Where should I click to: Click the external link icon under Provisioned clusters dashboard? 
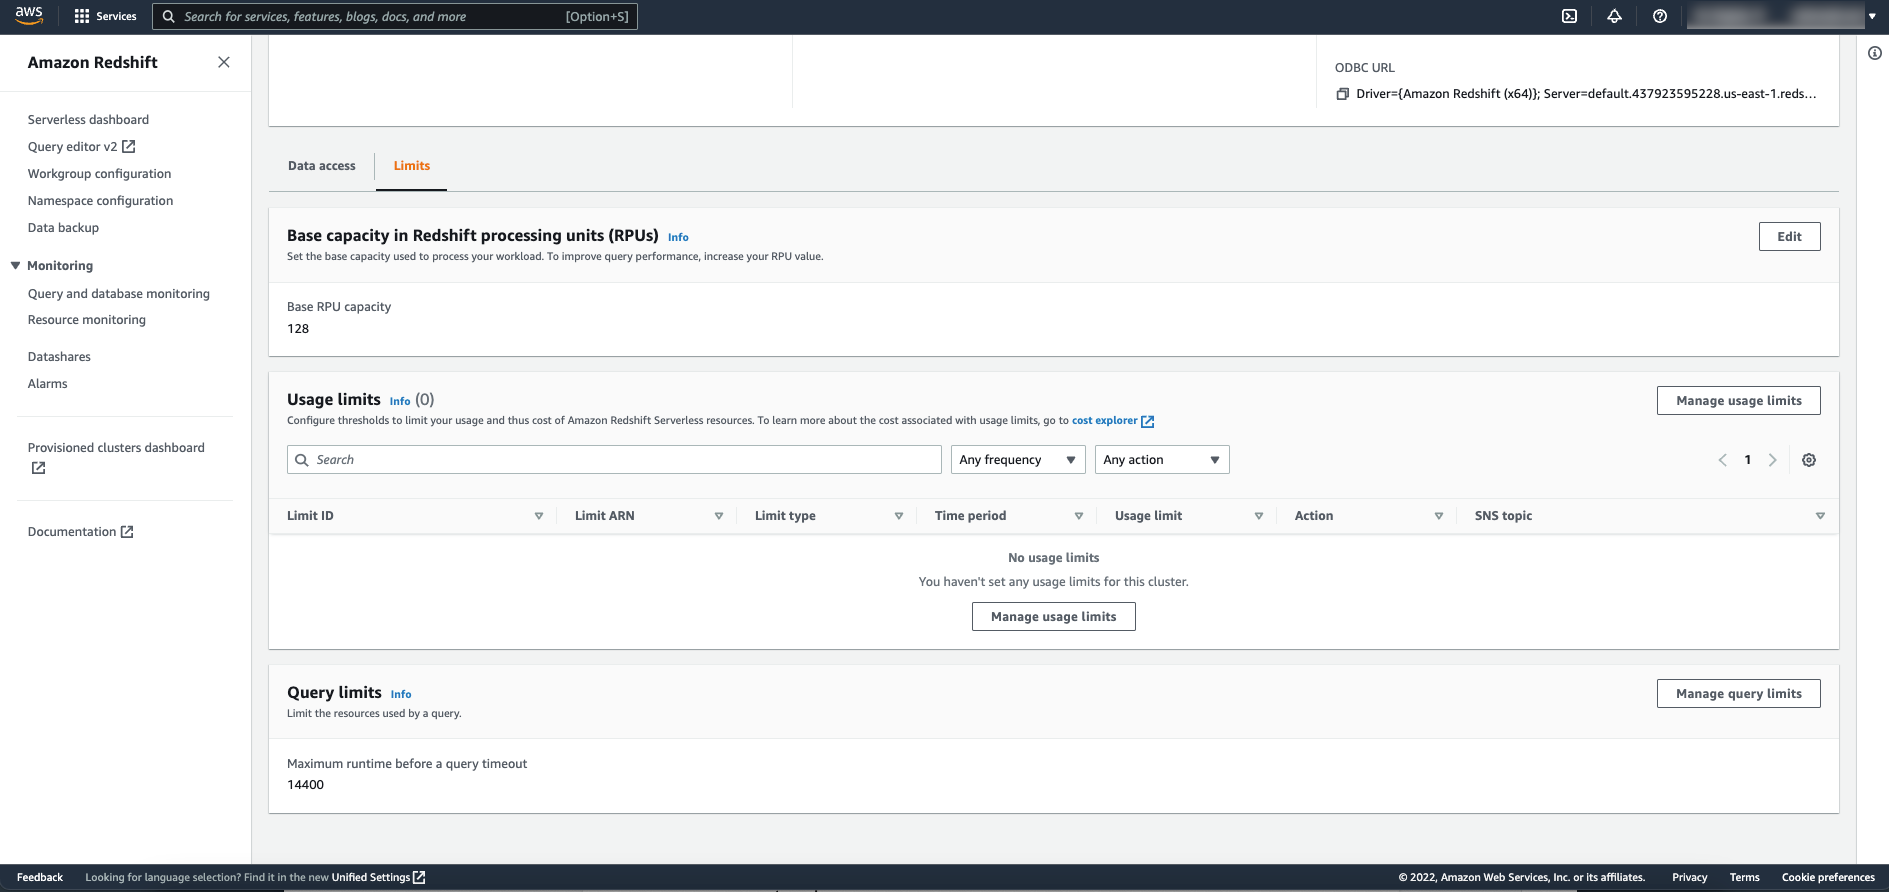(x=38, y=468)
